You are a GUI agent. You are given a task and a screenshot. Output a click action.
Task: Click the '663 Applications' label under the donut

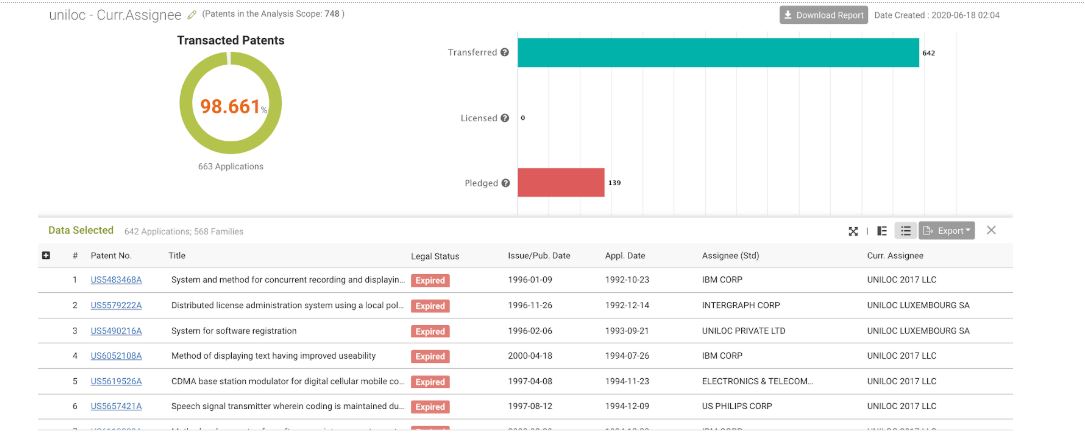(230, 167)
